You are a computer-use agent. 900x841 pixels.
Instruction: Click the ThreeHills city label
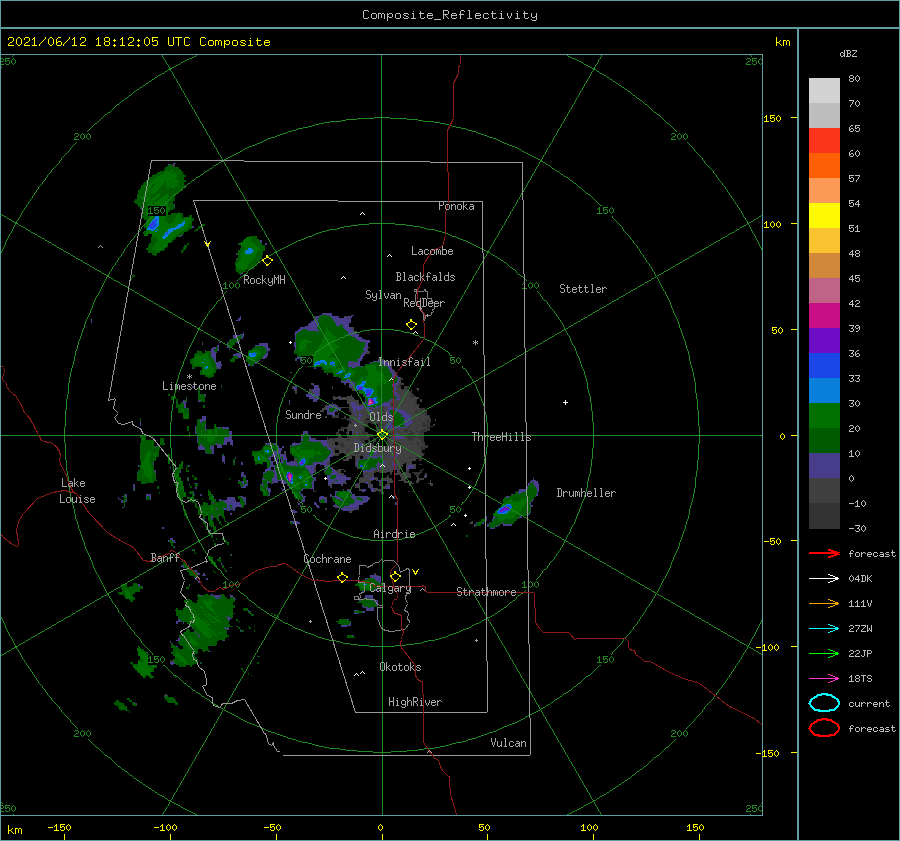click(x=501, y=437)
